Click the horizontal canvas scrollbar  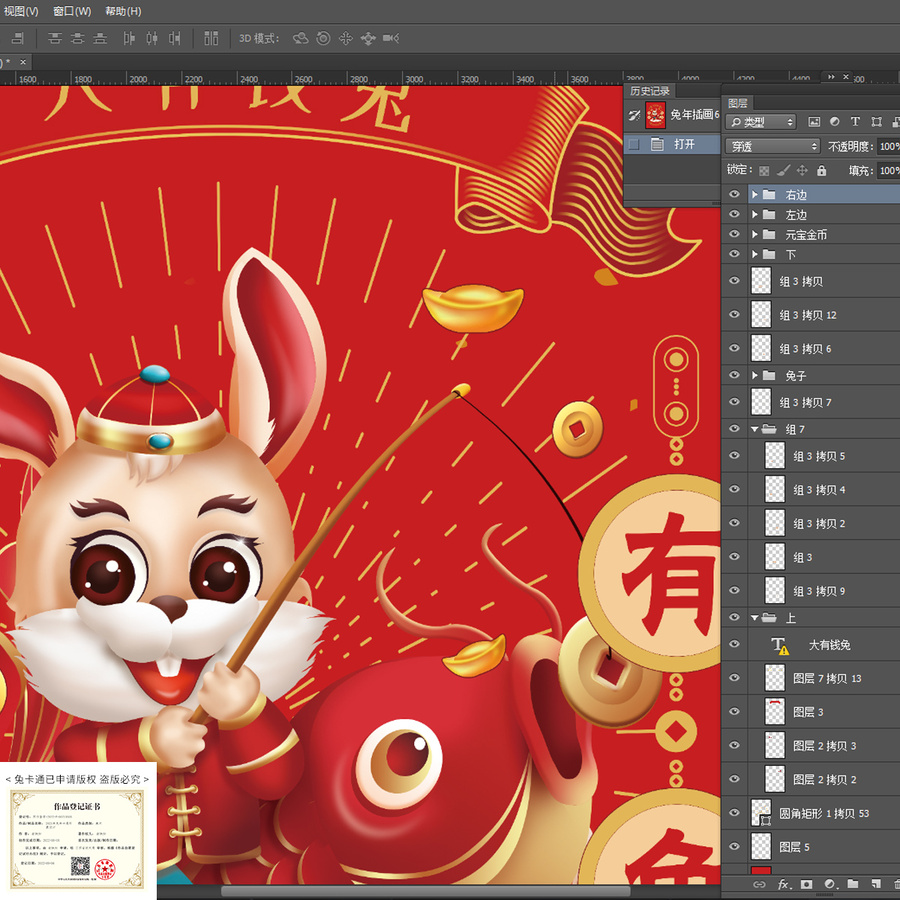pyautogui.click(x=425, y=891)
